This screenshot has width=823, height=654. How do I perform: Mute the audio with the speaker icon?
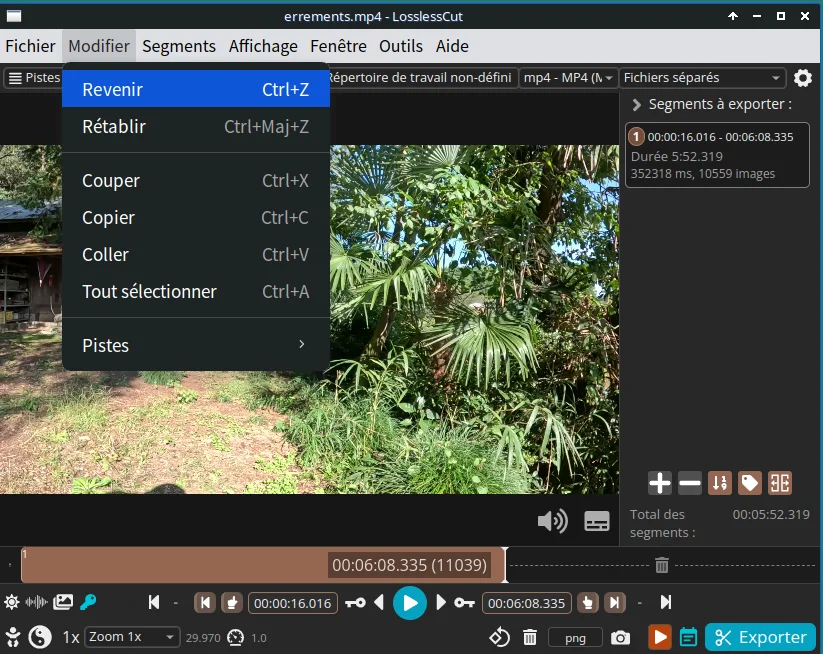coord(552,521)
